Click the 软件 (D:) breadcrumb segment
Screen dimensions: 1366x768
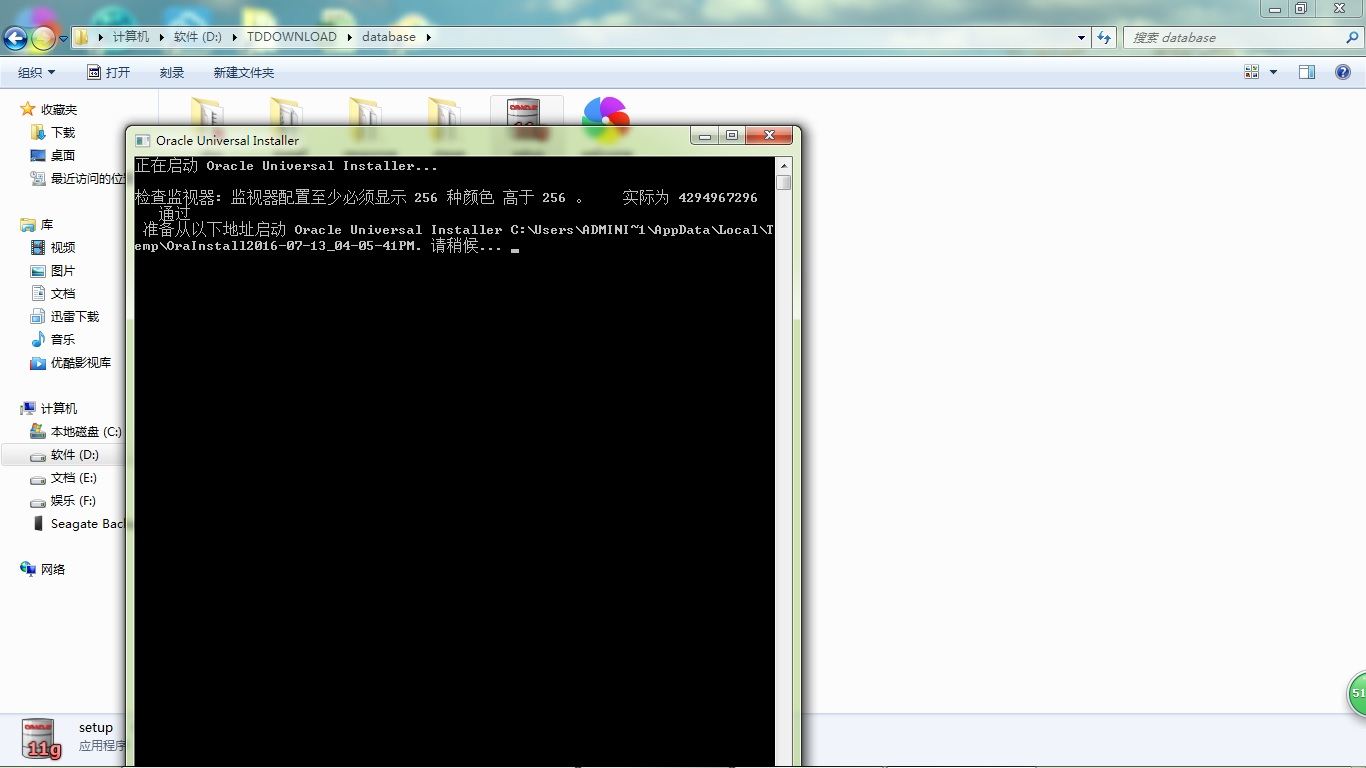(197, 37)
